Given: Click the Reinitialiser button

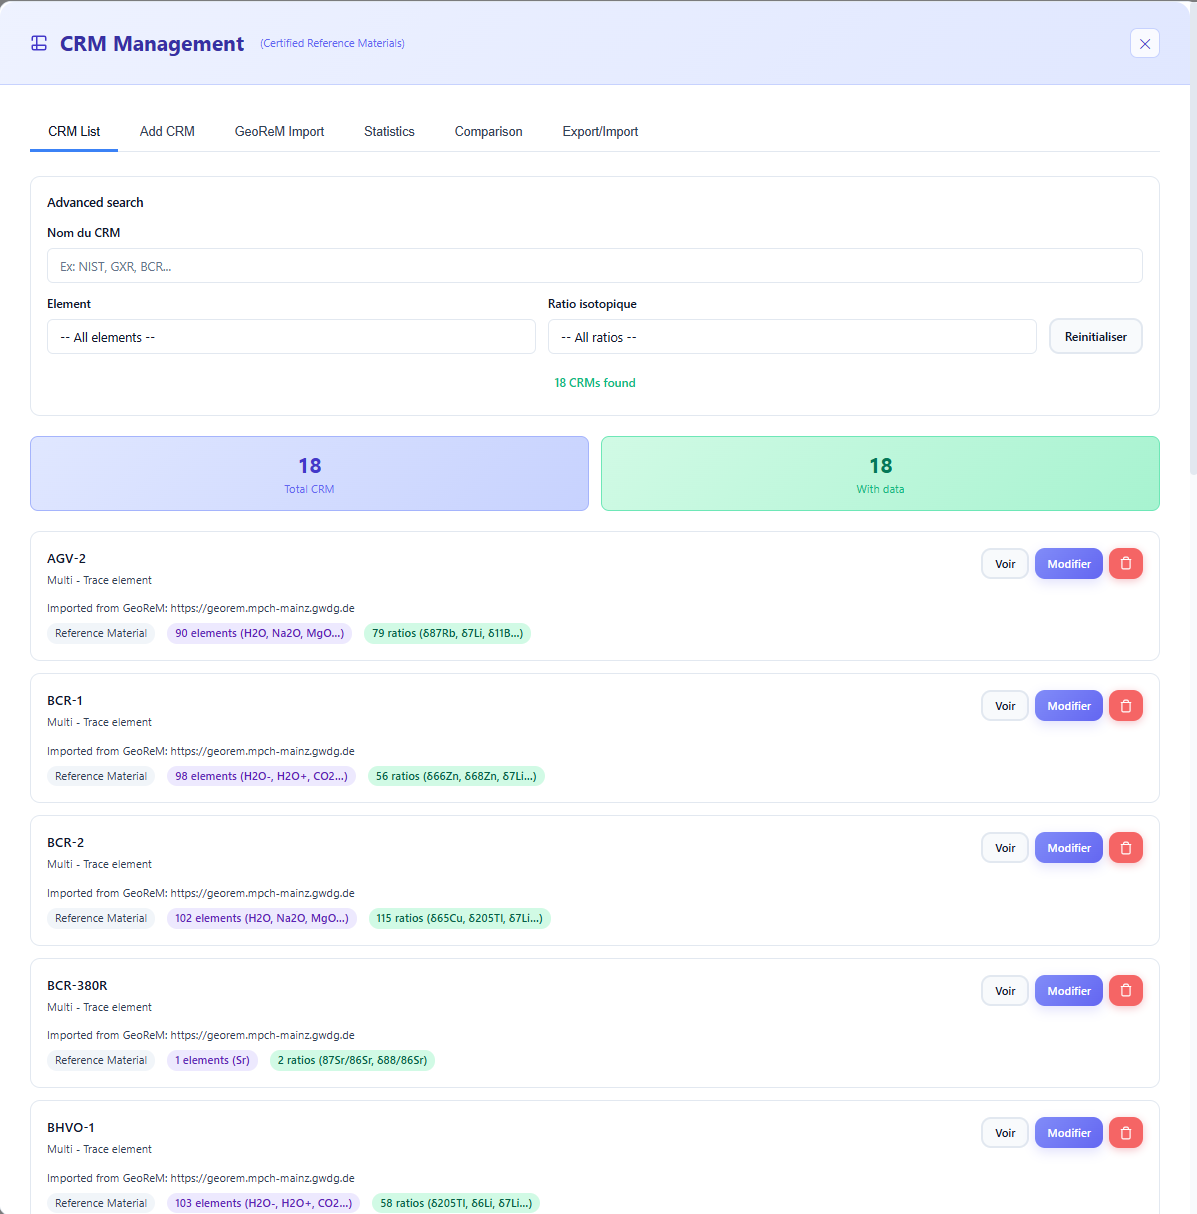Looking at the screenshot, I should coord(1095,336).
